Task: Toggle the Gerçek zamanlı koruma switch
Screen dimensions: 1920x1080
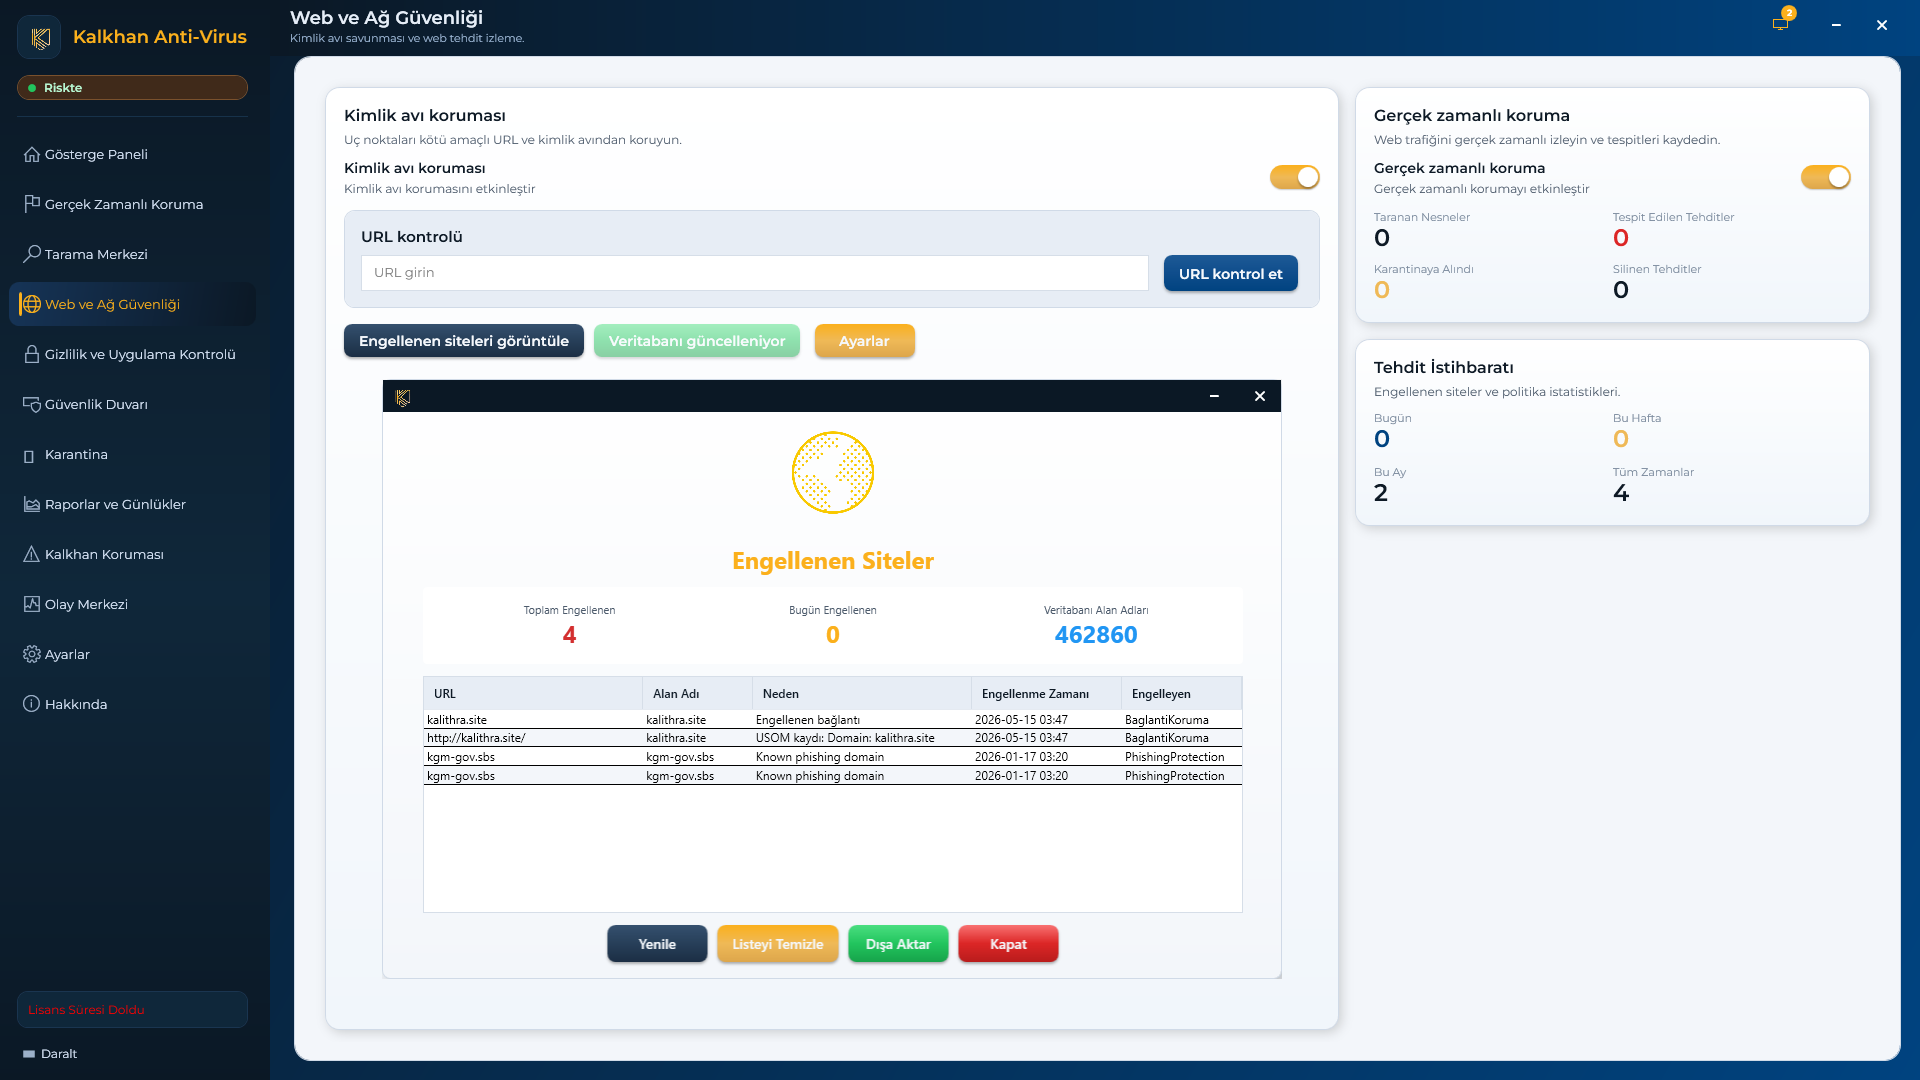Action: 1826,177
